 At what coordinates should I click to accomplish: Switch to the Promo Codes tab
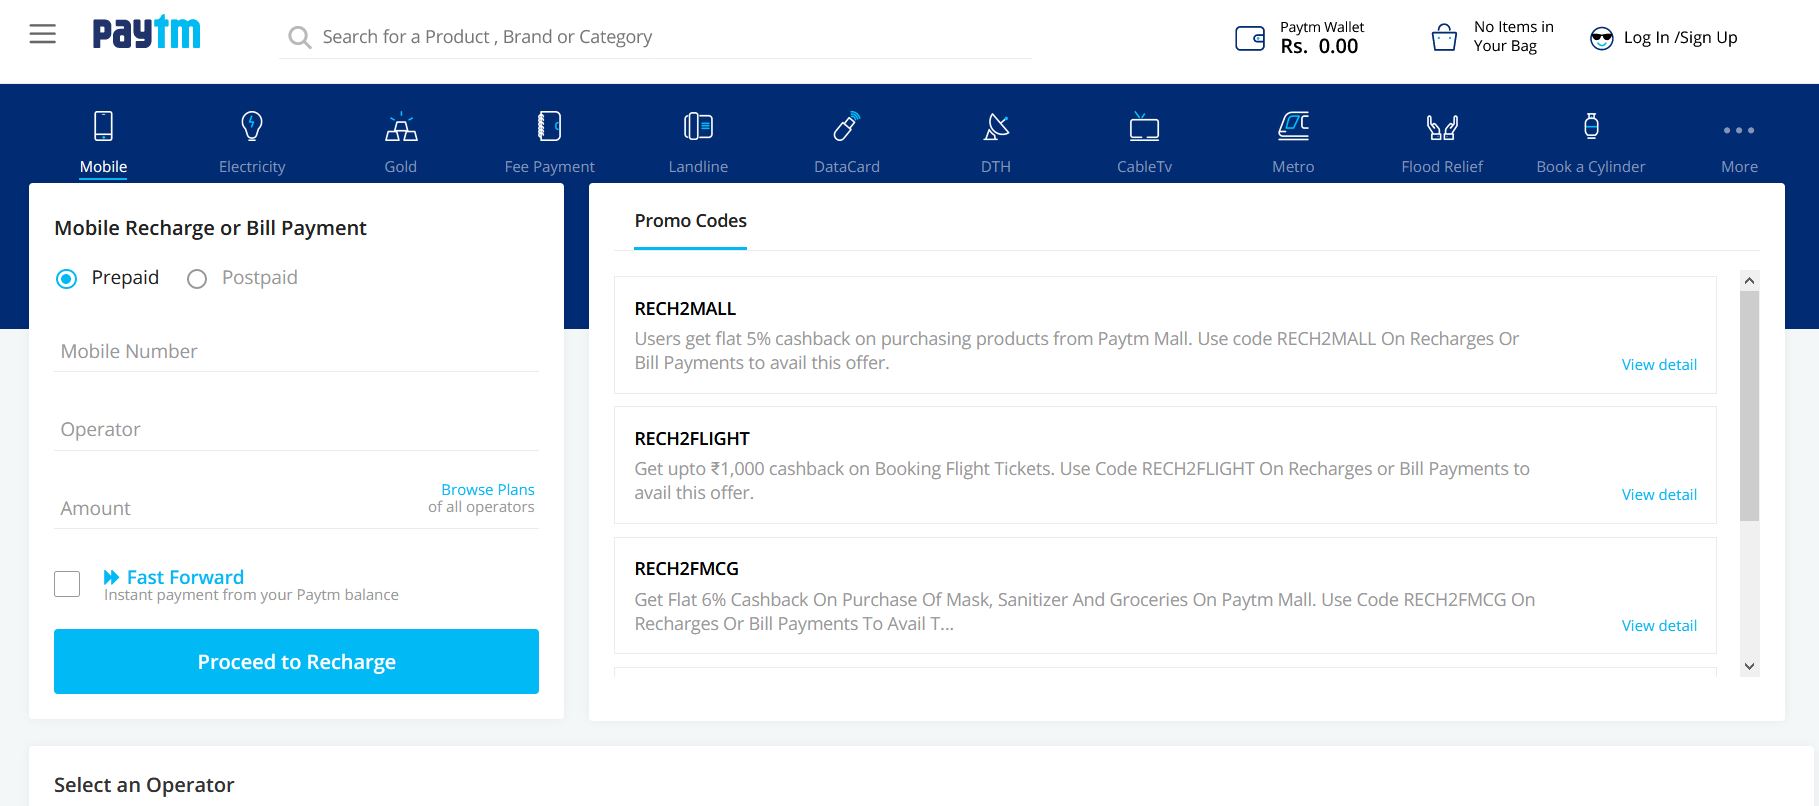[x=690, y=221]
